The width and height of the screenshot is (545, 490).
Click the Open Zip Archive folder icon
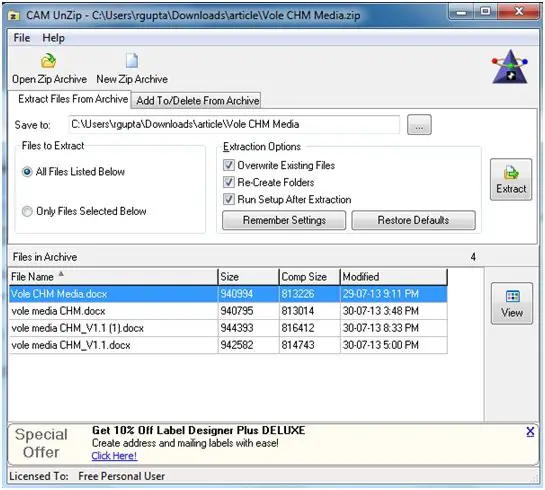48,61
